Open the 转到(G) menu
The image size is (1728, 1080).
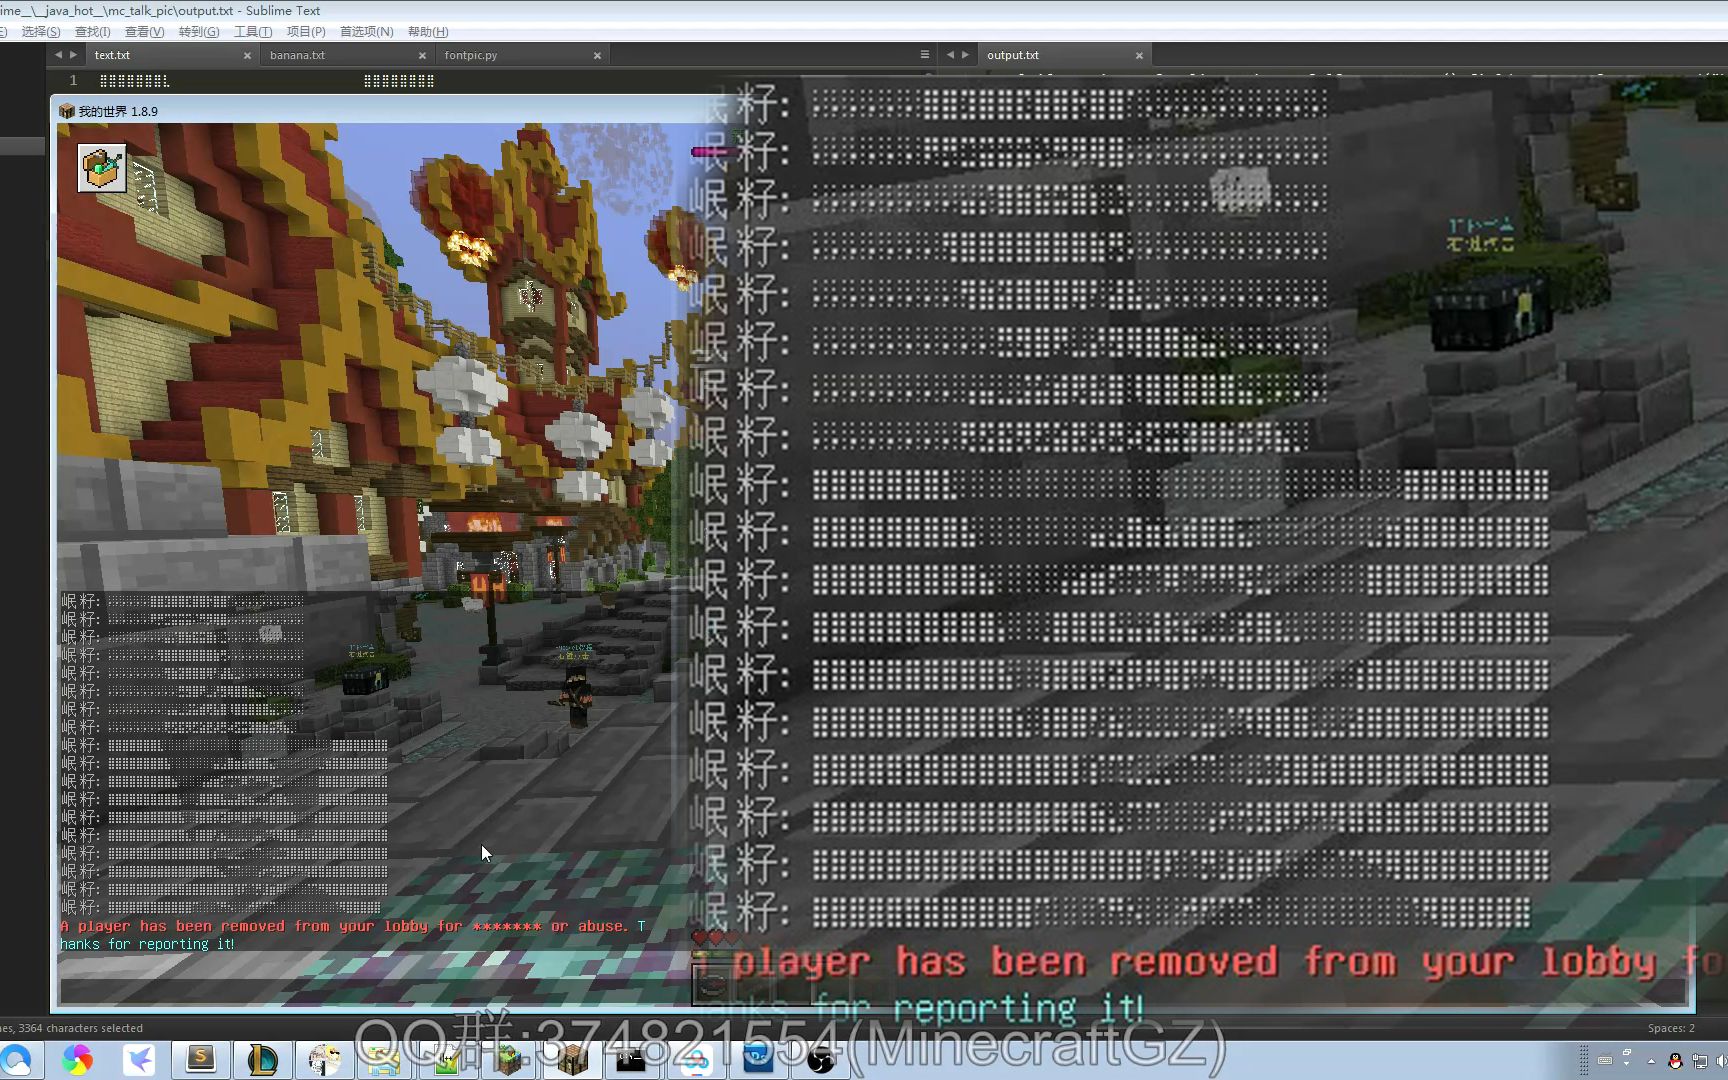coord(199,32)
